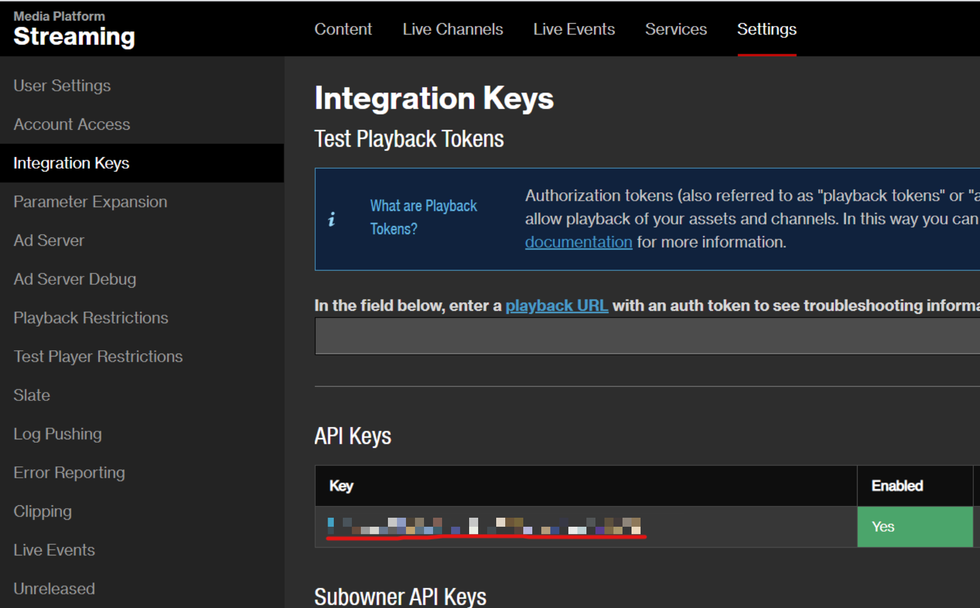980x608 pixels.
Task: Click the "What are Playback Tokens?" link
Action: [423, 217]
